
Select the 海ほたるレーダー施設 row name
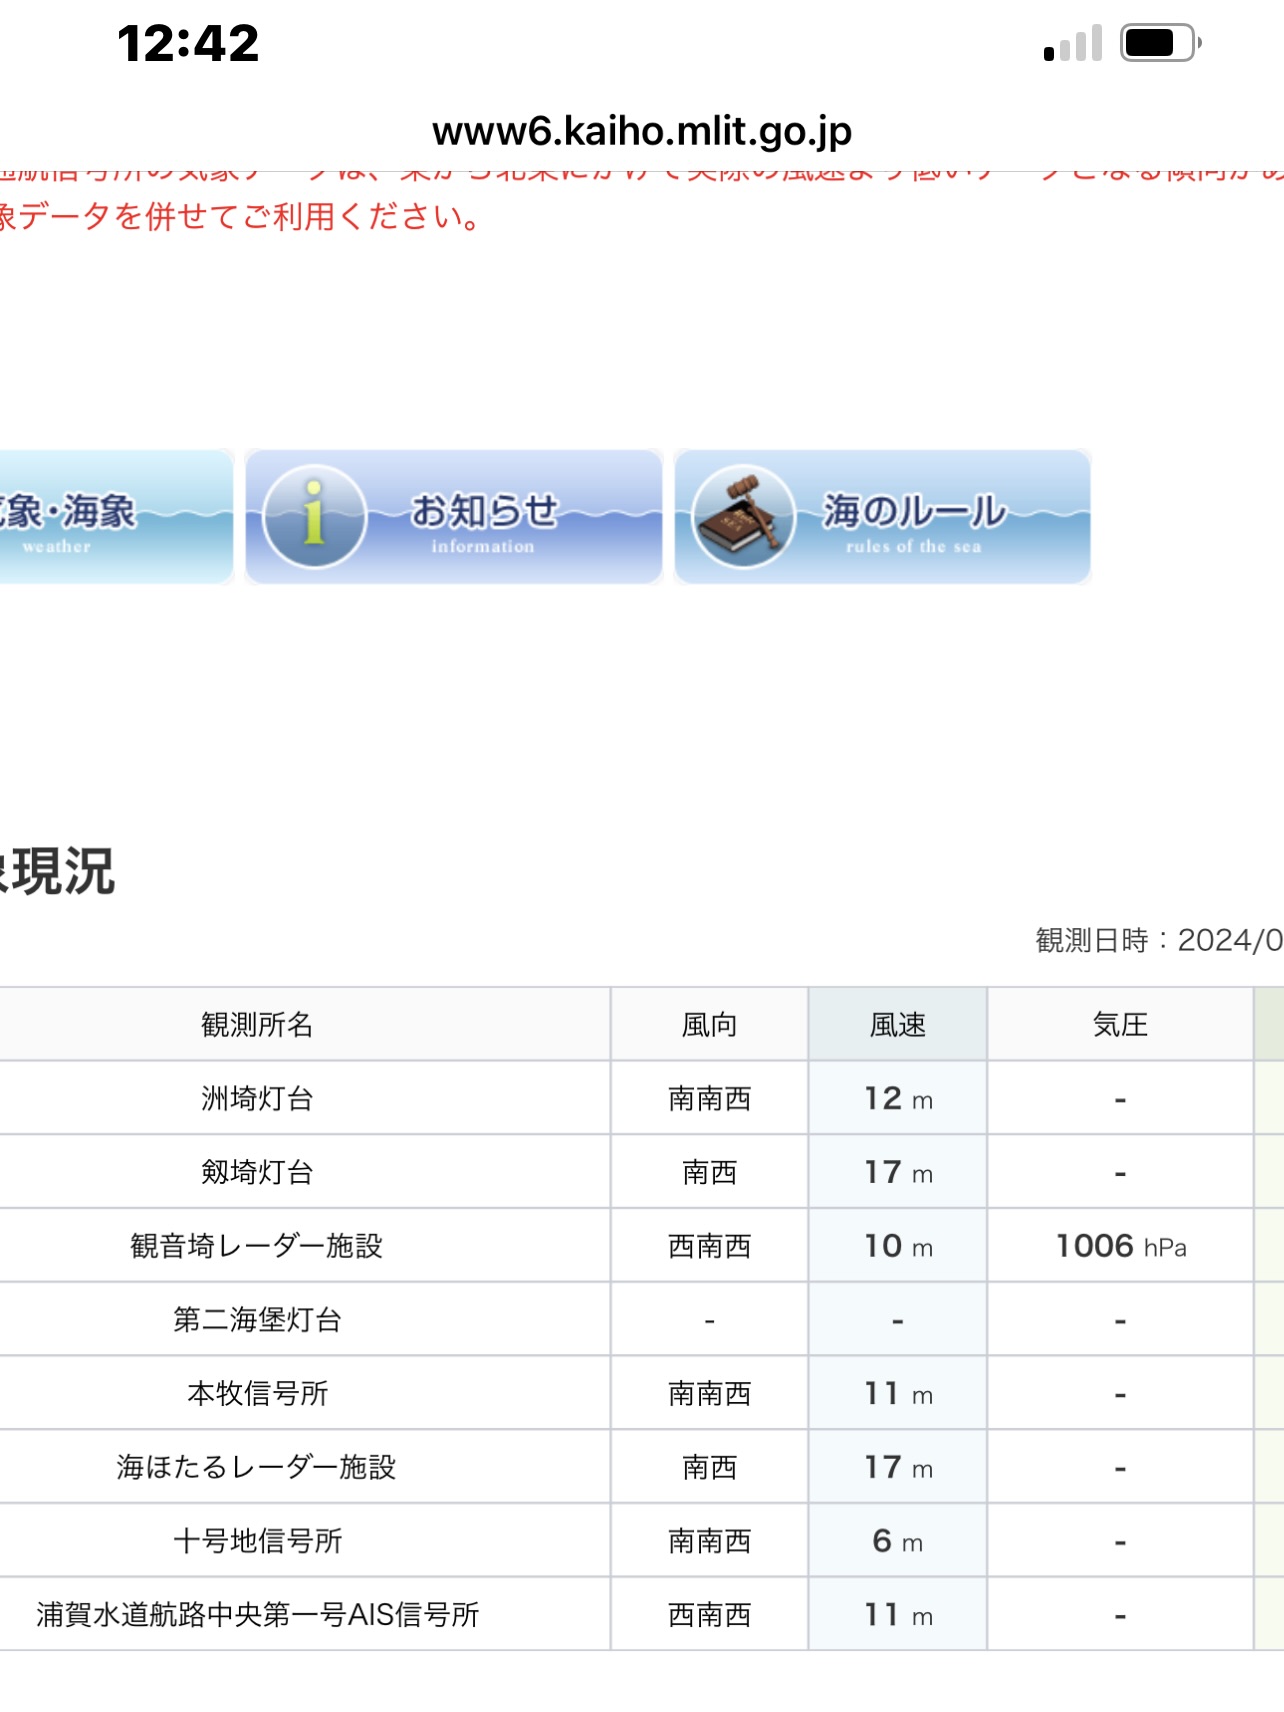click(257, 1467)
